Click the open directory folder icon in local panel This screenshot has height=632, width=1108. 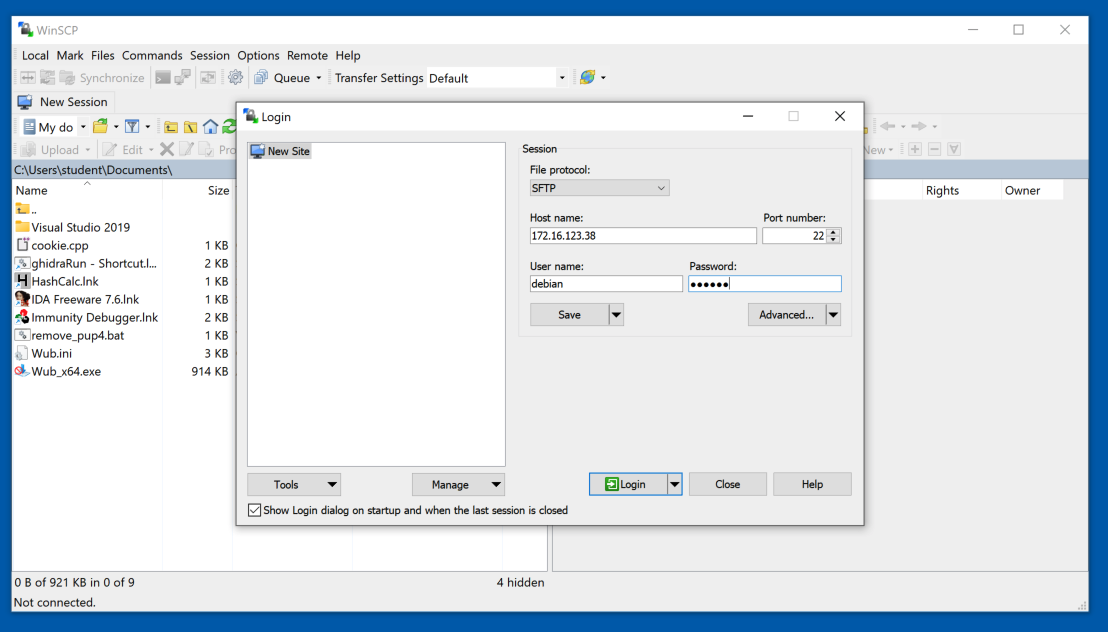pyautogui.click(x=100, y=127)
